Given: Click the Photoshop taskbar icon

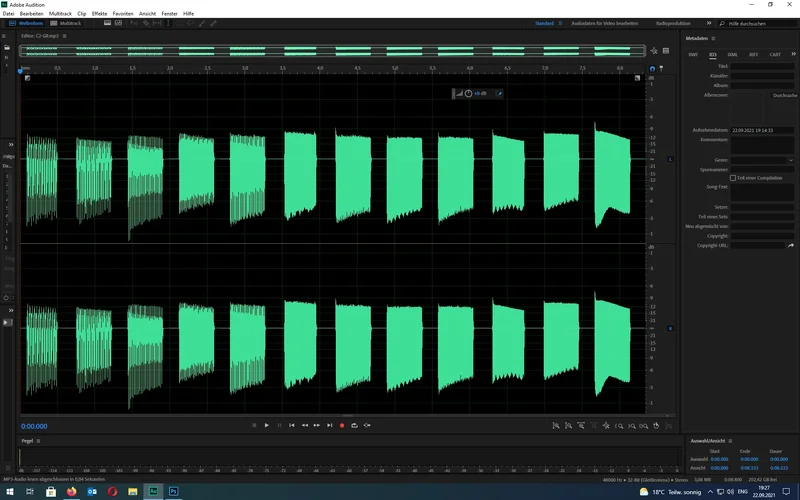Looking at the screenshot, I should pyautogui.click(x=172, y=492).
